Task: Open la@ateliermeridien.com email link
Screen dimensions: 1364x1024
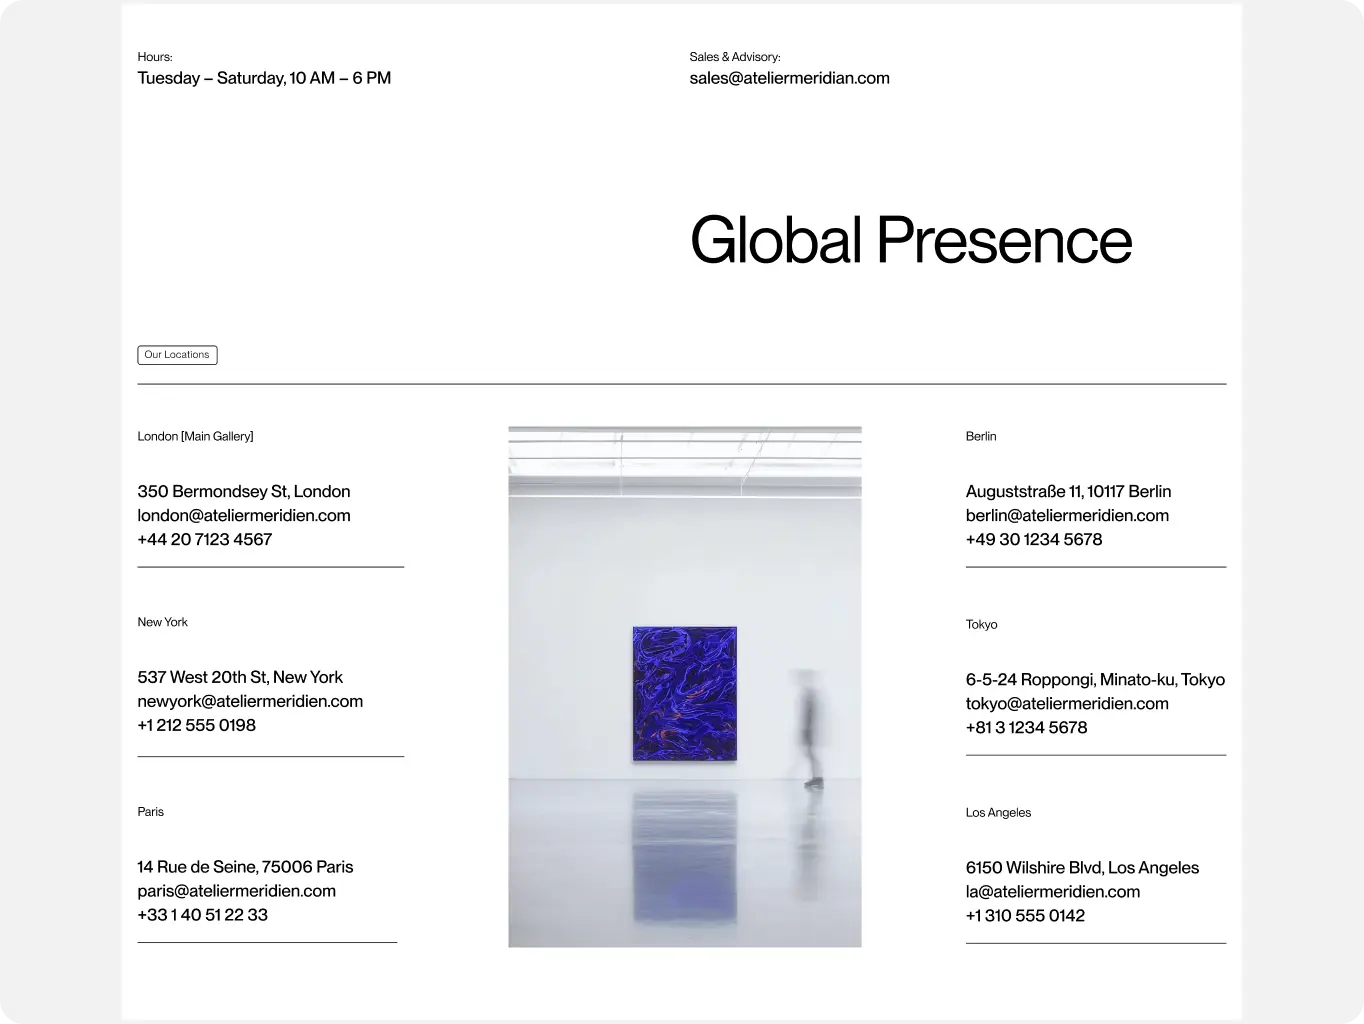Action: coord(1053,892)
